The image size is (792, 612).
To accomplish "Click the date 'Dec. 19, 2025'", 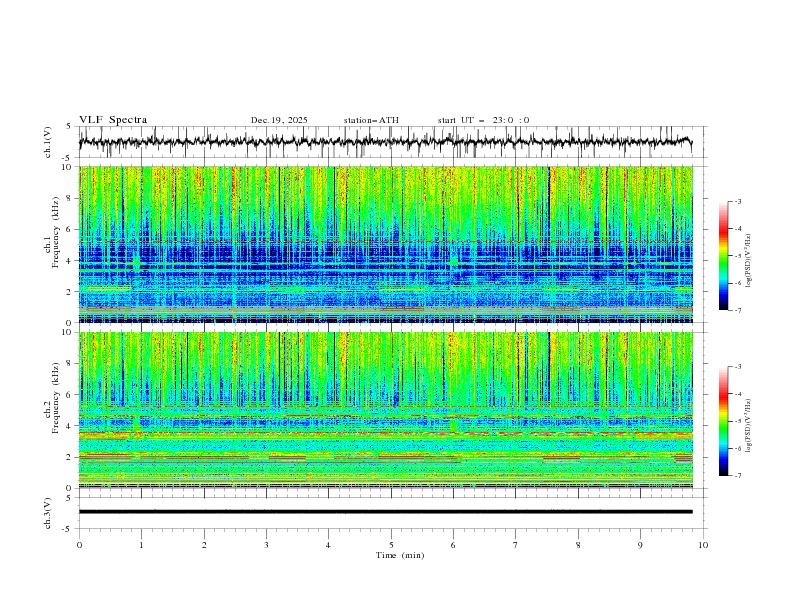I will [x=279, y=120].
